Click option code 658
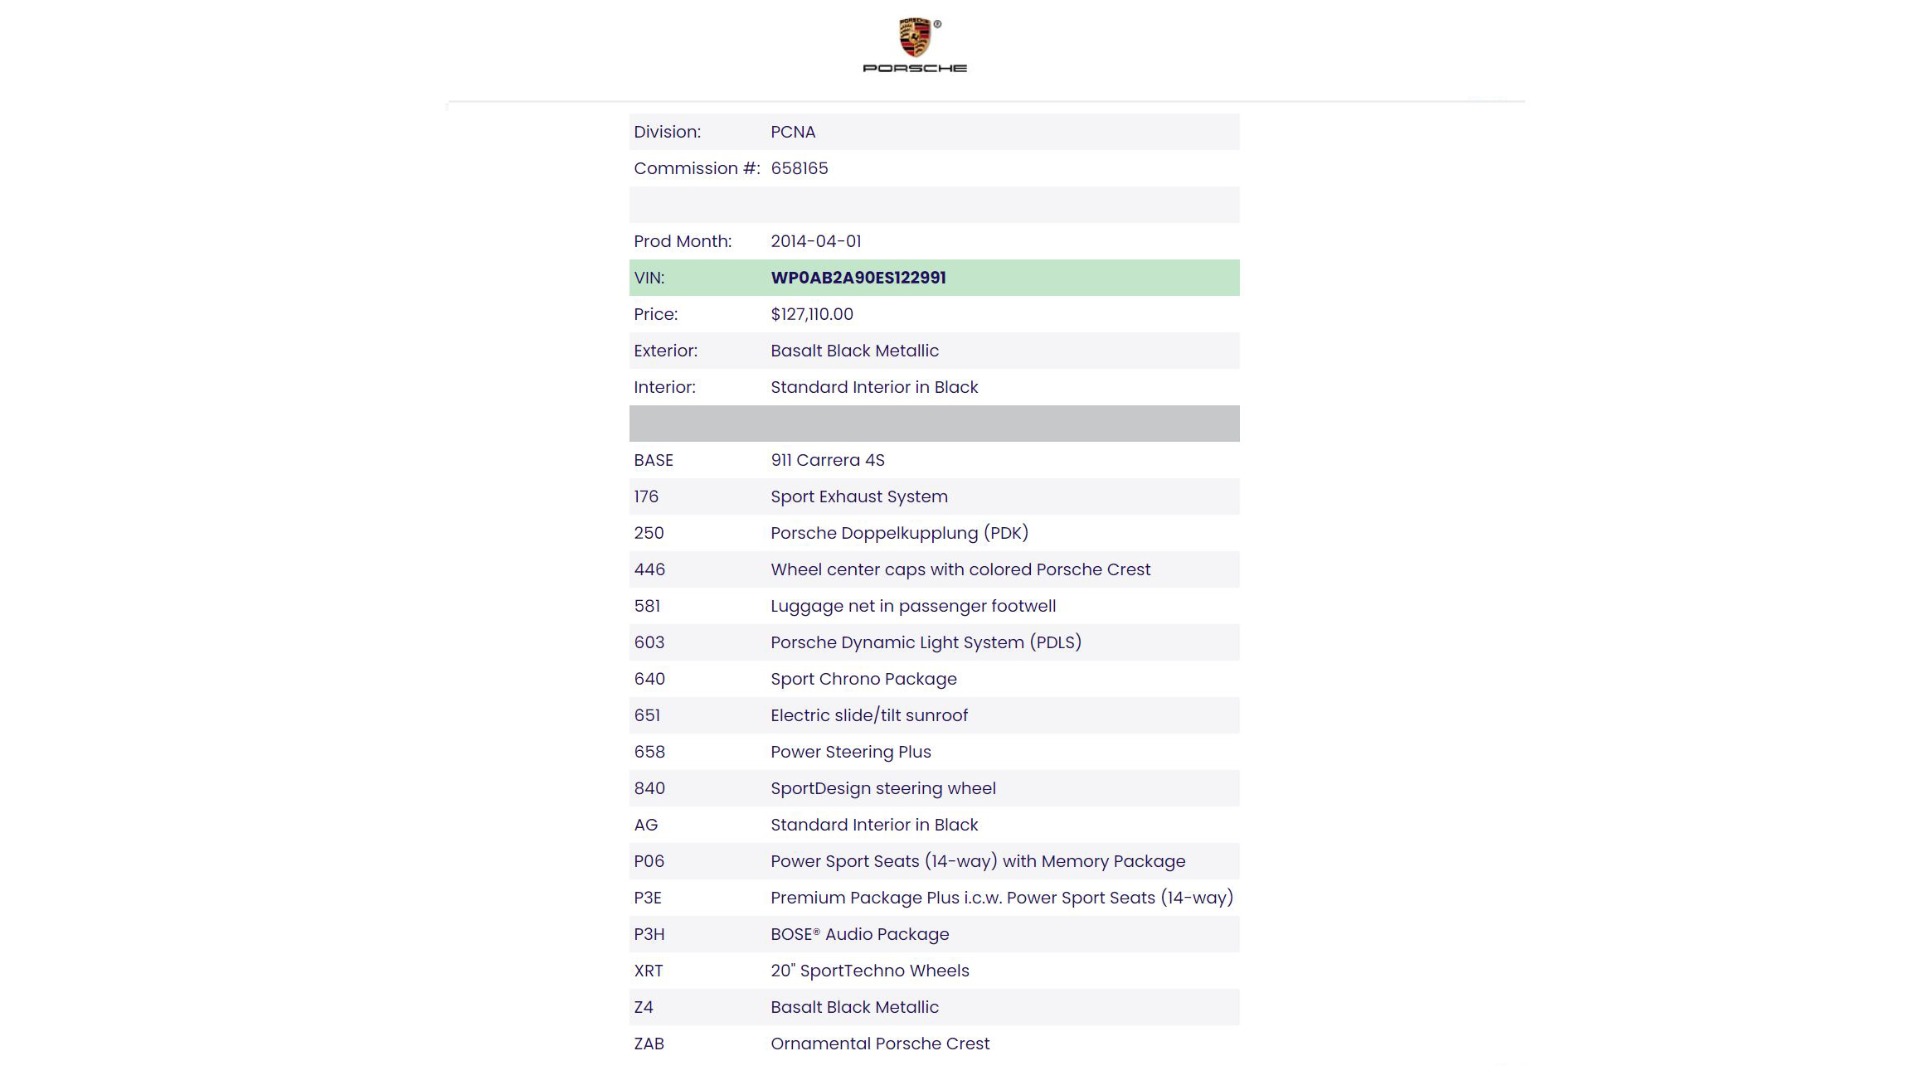The width and height of the screenshot is (1920, 1080). (649, 752)
